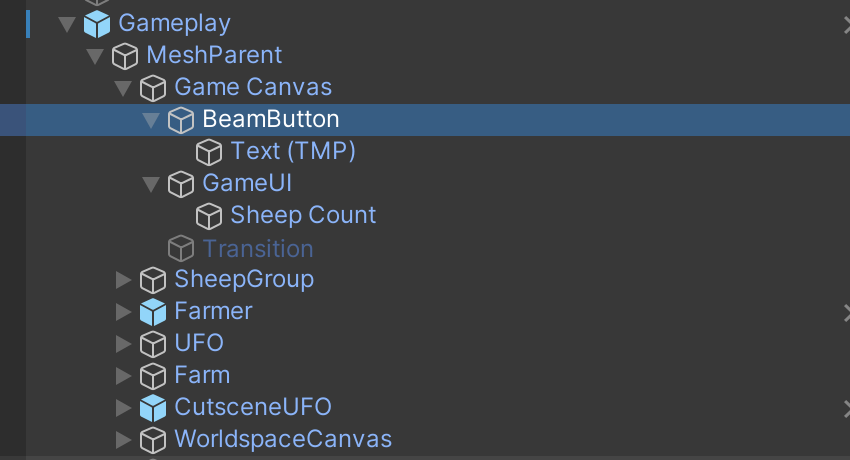Select the Text (TMP) object
The image size is (850, 460).
293,152
